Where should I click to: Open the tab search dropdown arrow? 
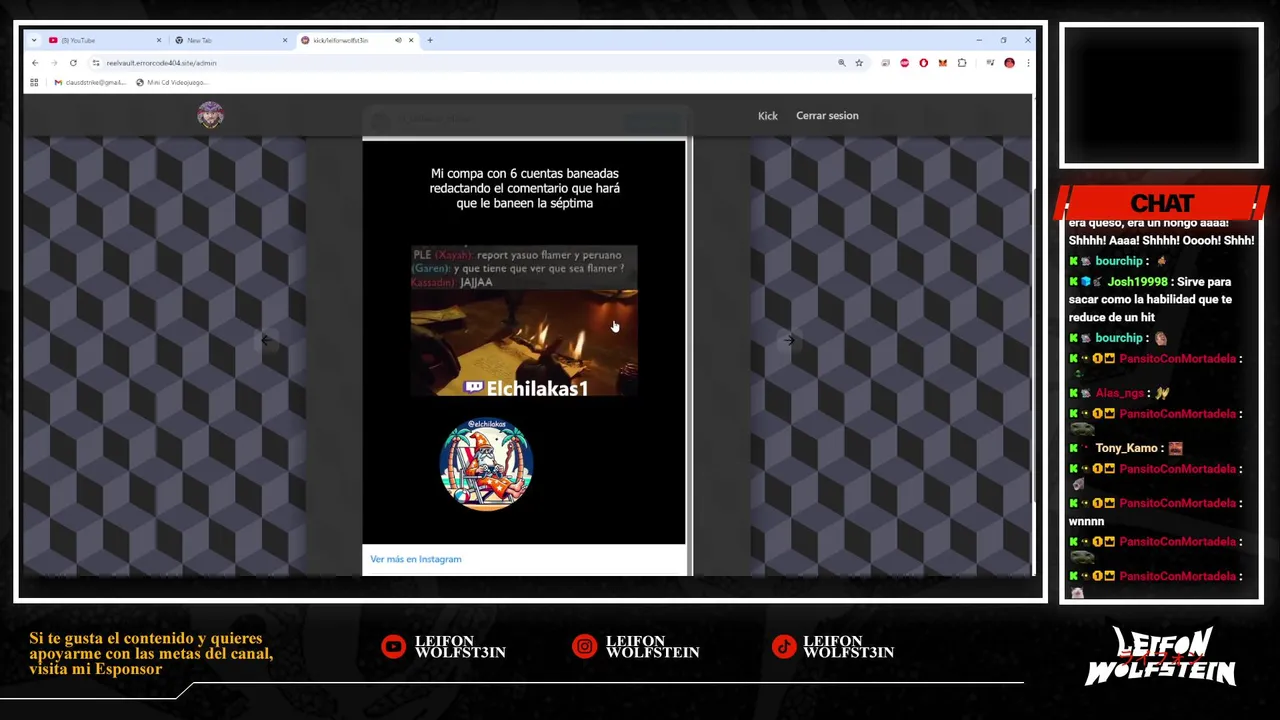point(34,40)
